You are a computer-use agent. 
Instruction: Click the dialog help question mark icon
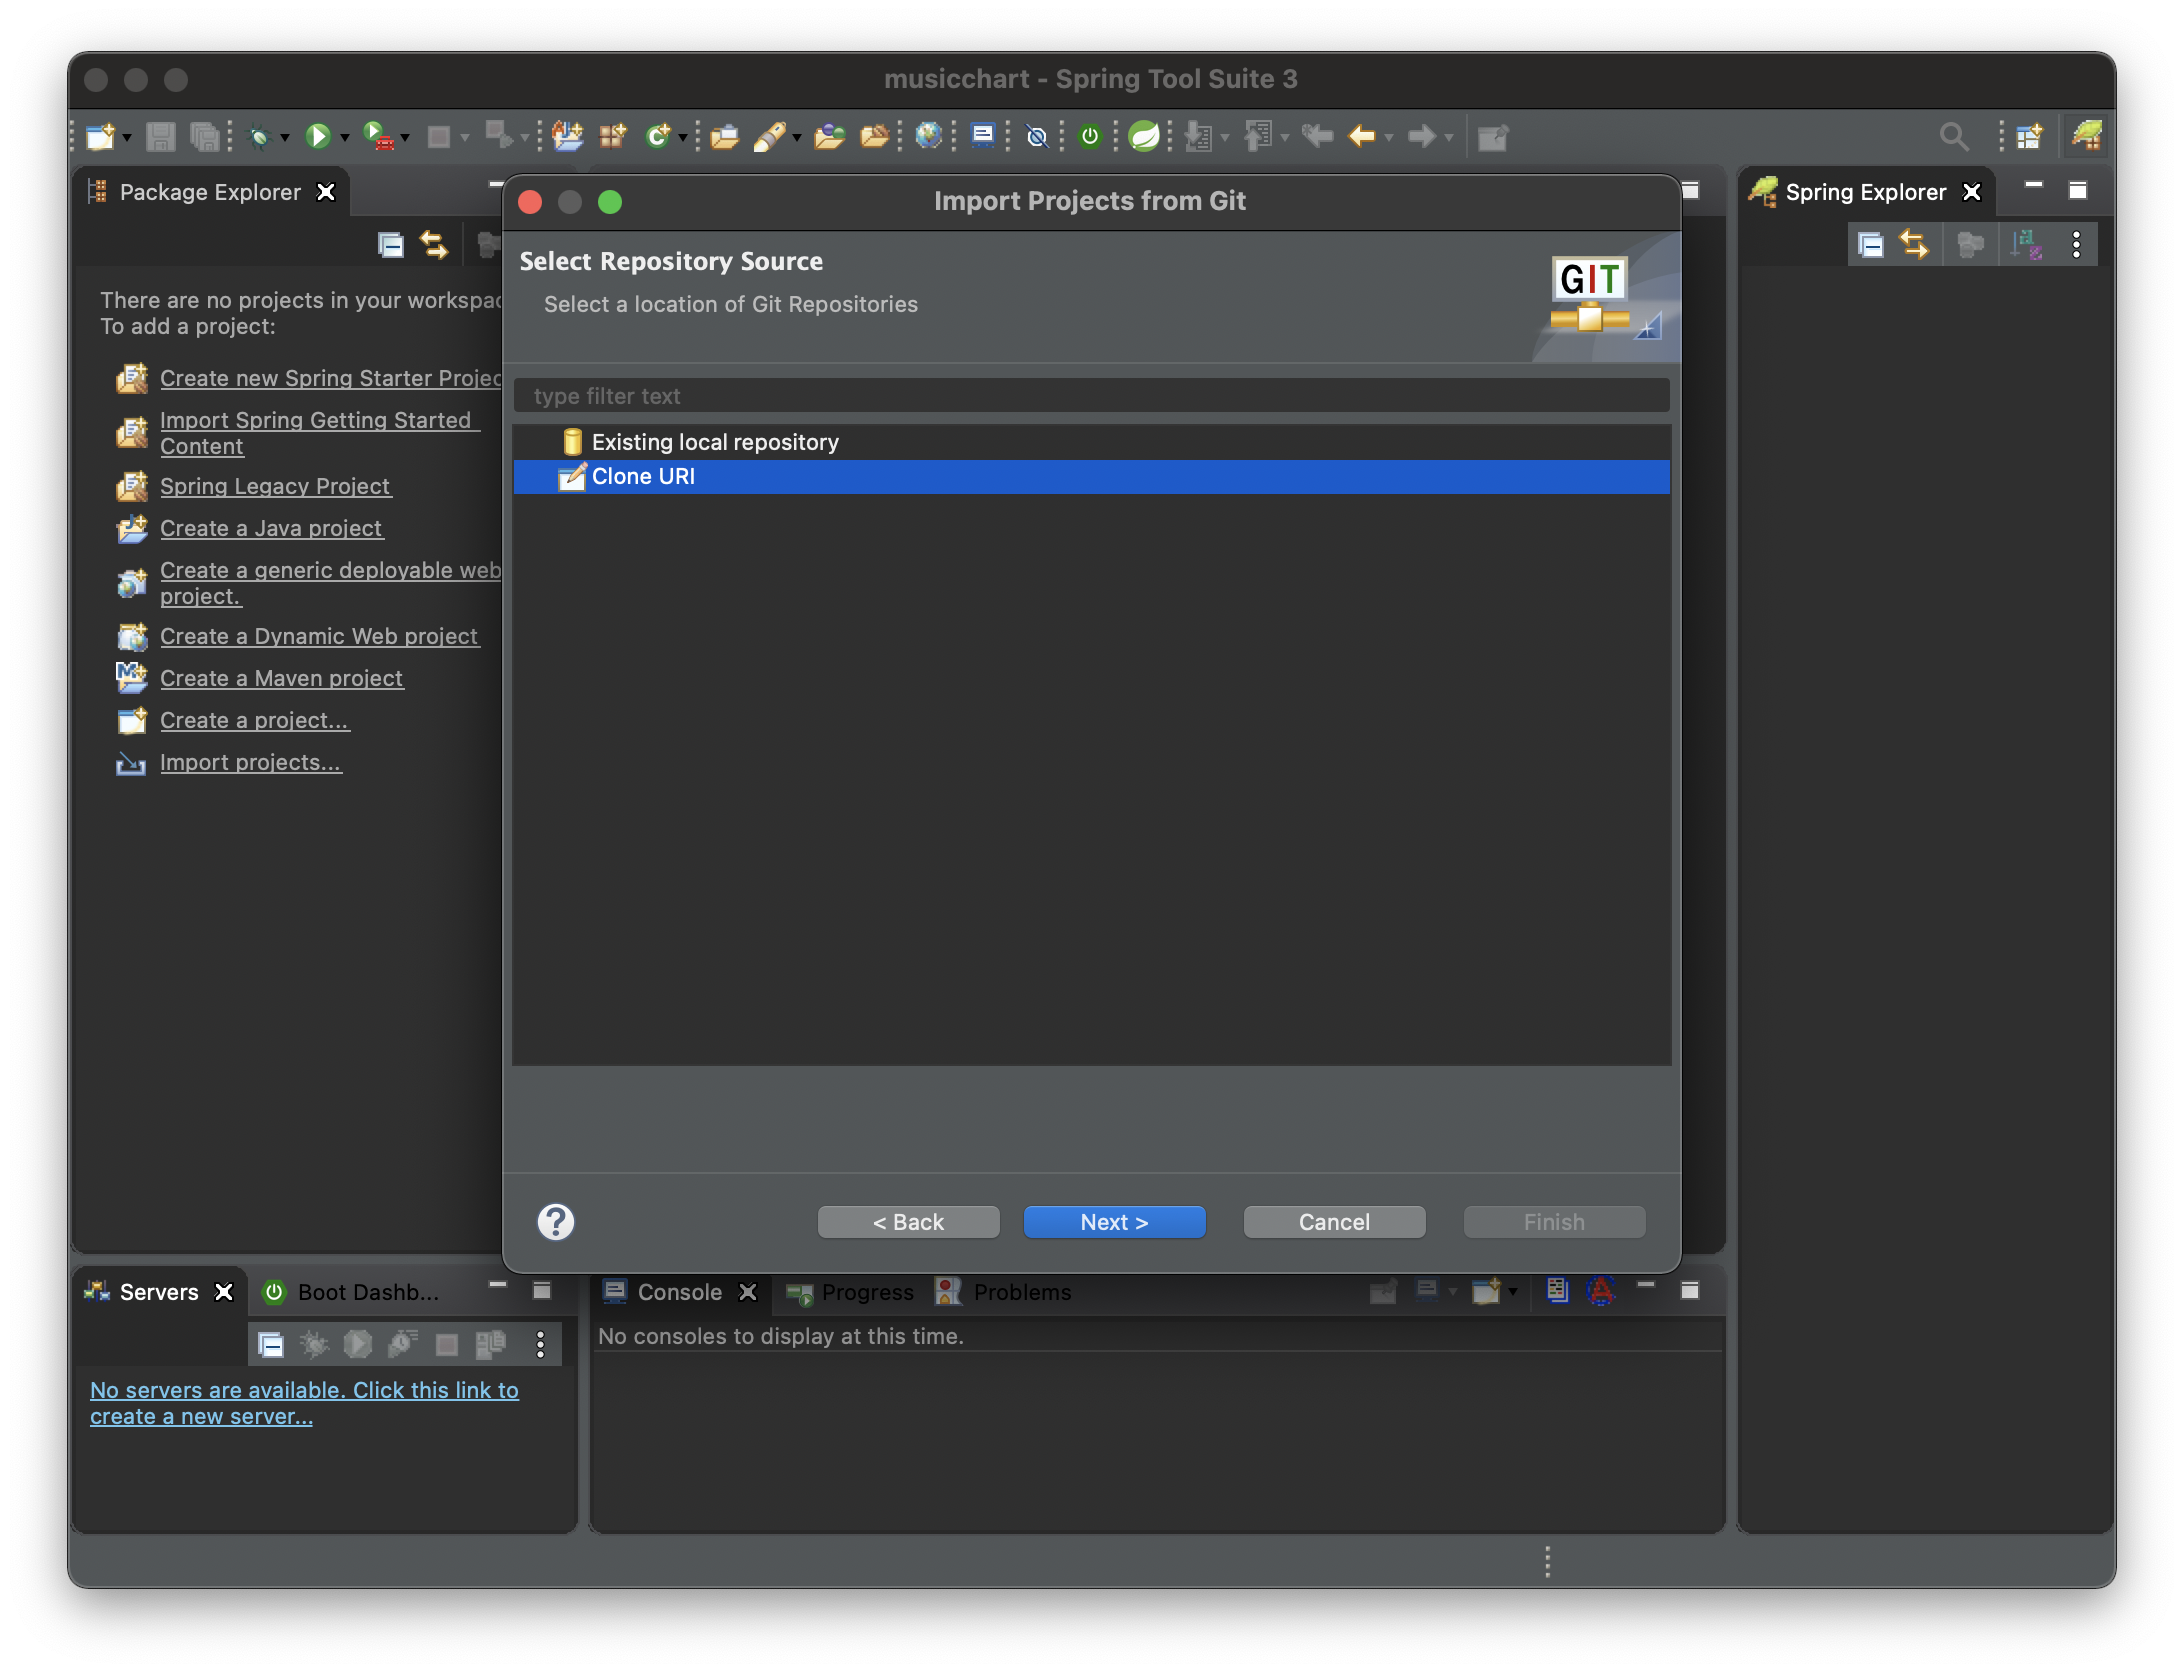point(556,1221)
